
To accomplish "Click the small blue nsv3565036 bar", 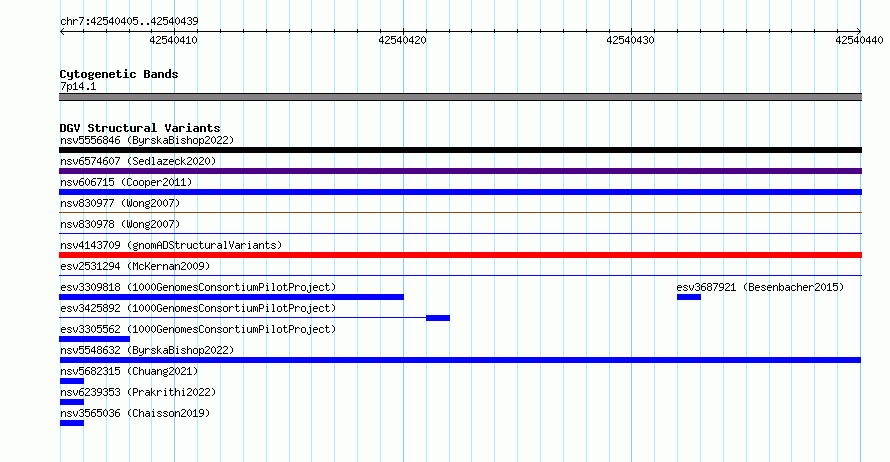I will click(x=72, y=423).
